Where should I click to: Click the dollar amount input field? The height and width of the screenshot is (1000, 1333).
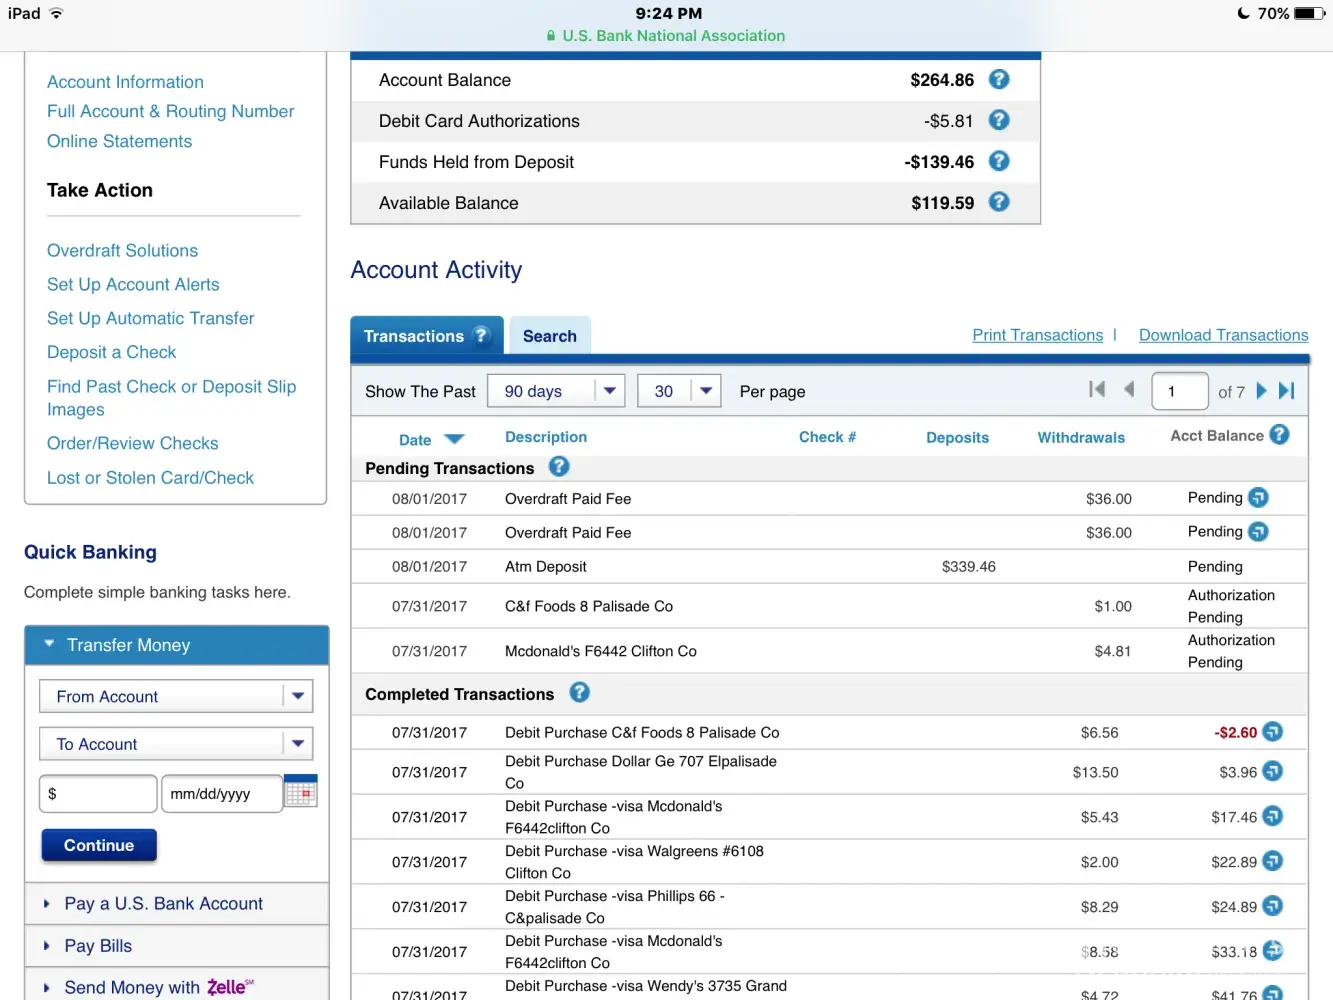click(98, 794)
